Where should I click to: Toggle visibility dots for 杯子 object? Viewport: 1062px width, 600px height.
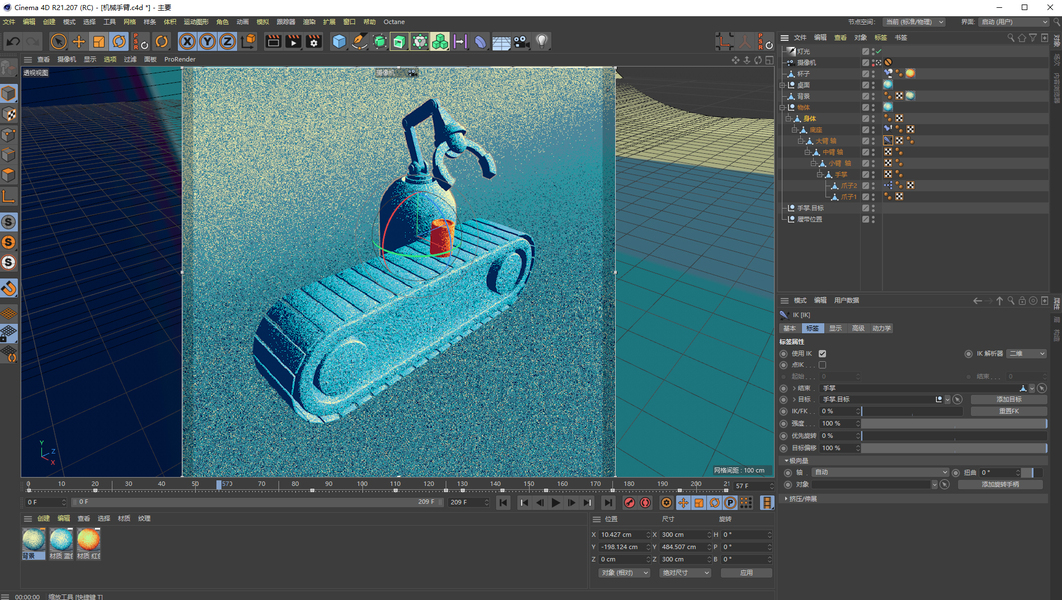point(873,74)
